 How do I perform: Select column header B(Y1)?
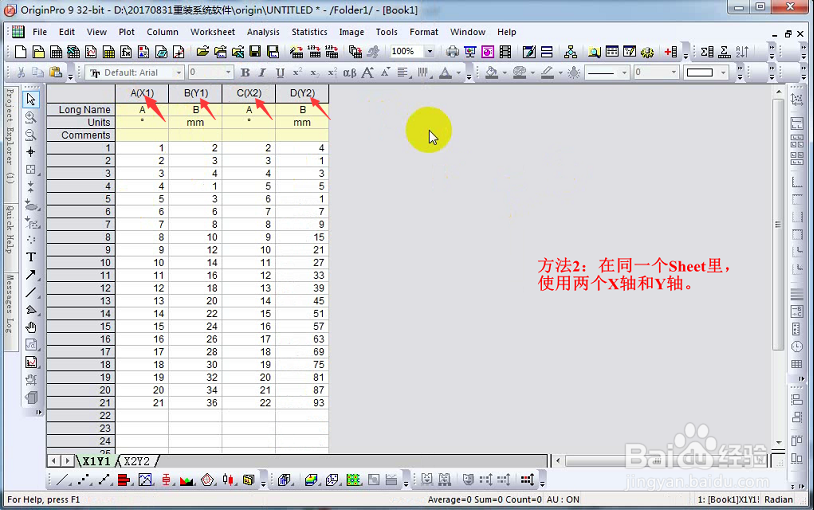point(196,93)
